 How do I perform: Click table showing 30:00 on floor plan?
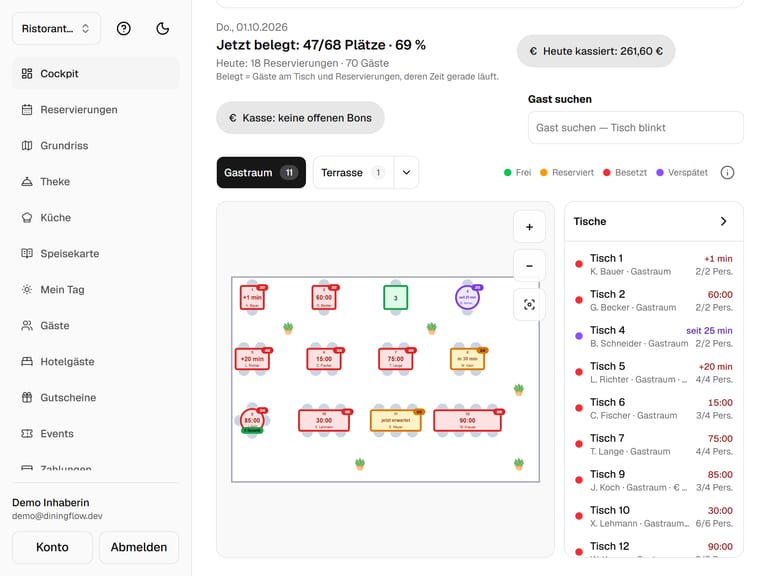324,420
